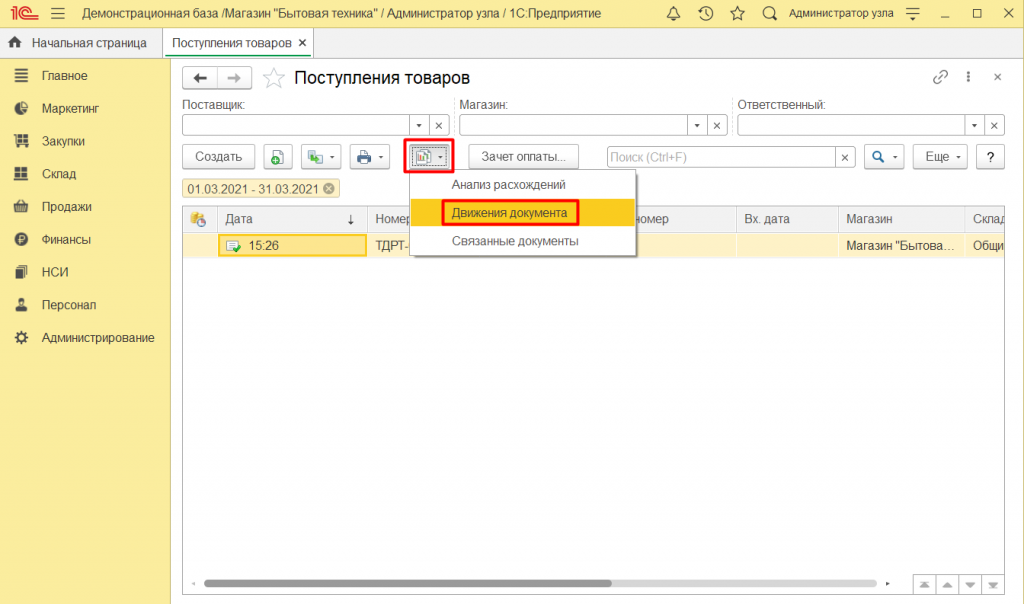Screen dimensions: 1024x604
Task: Click the create new document icon
Action: pyautogui.click(x=277, y=157)
